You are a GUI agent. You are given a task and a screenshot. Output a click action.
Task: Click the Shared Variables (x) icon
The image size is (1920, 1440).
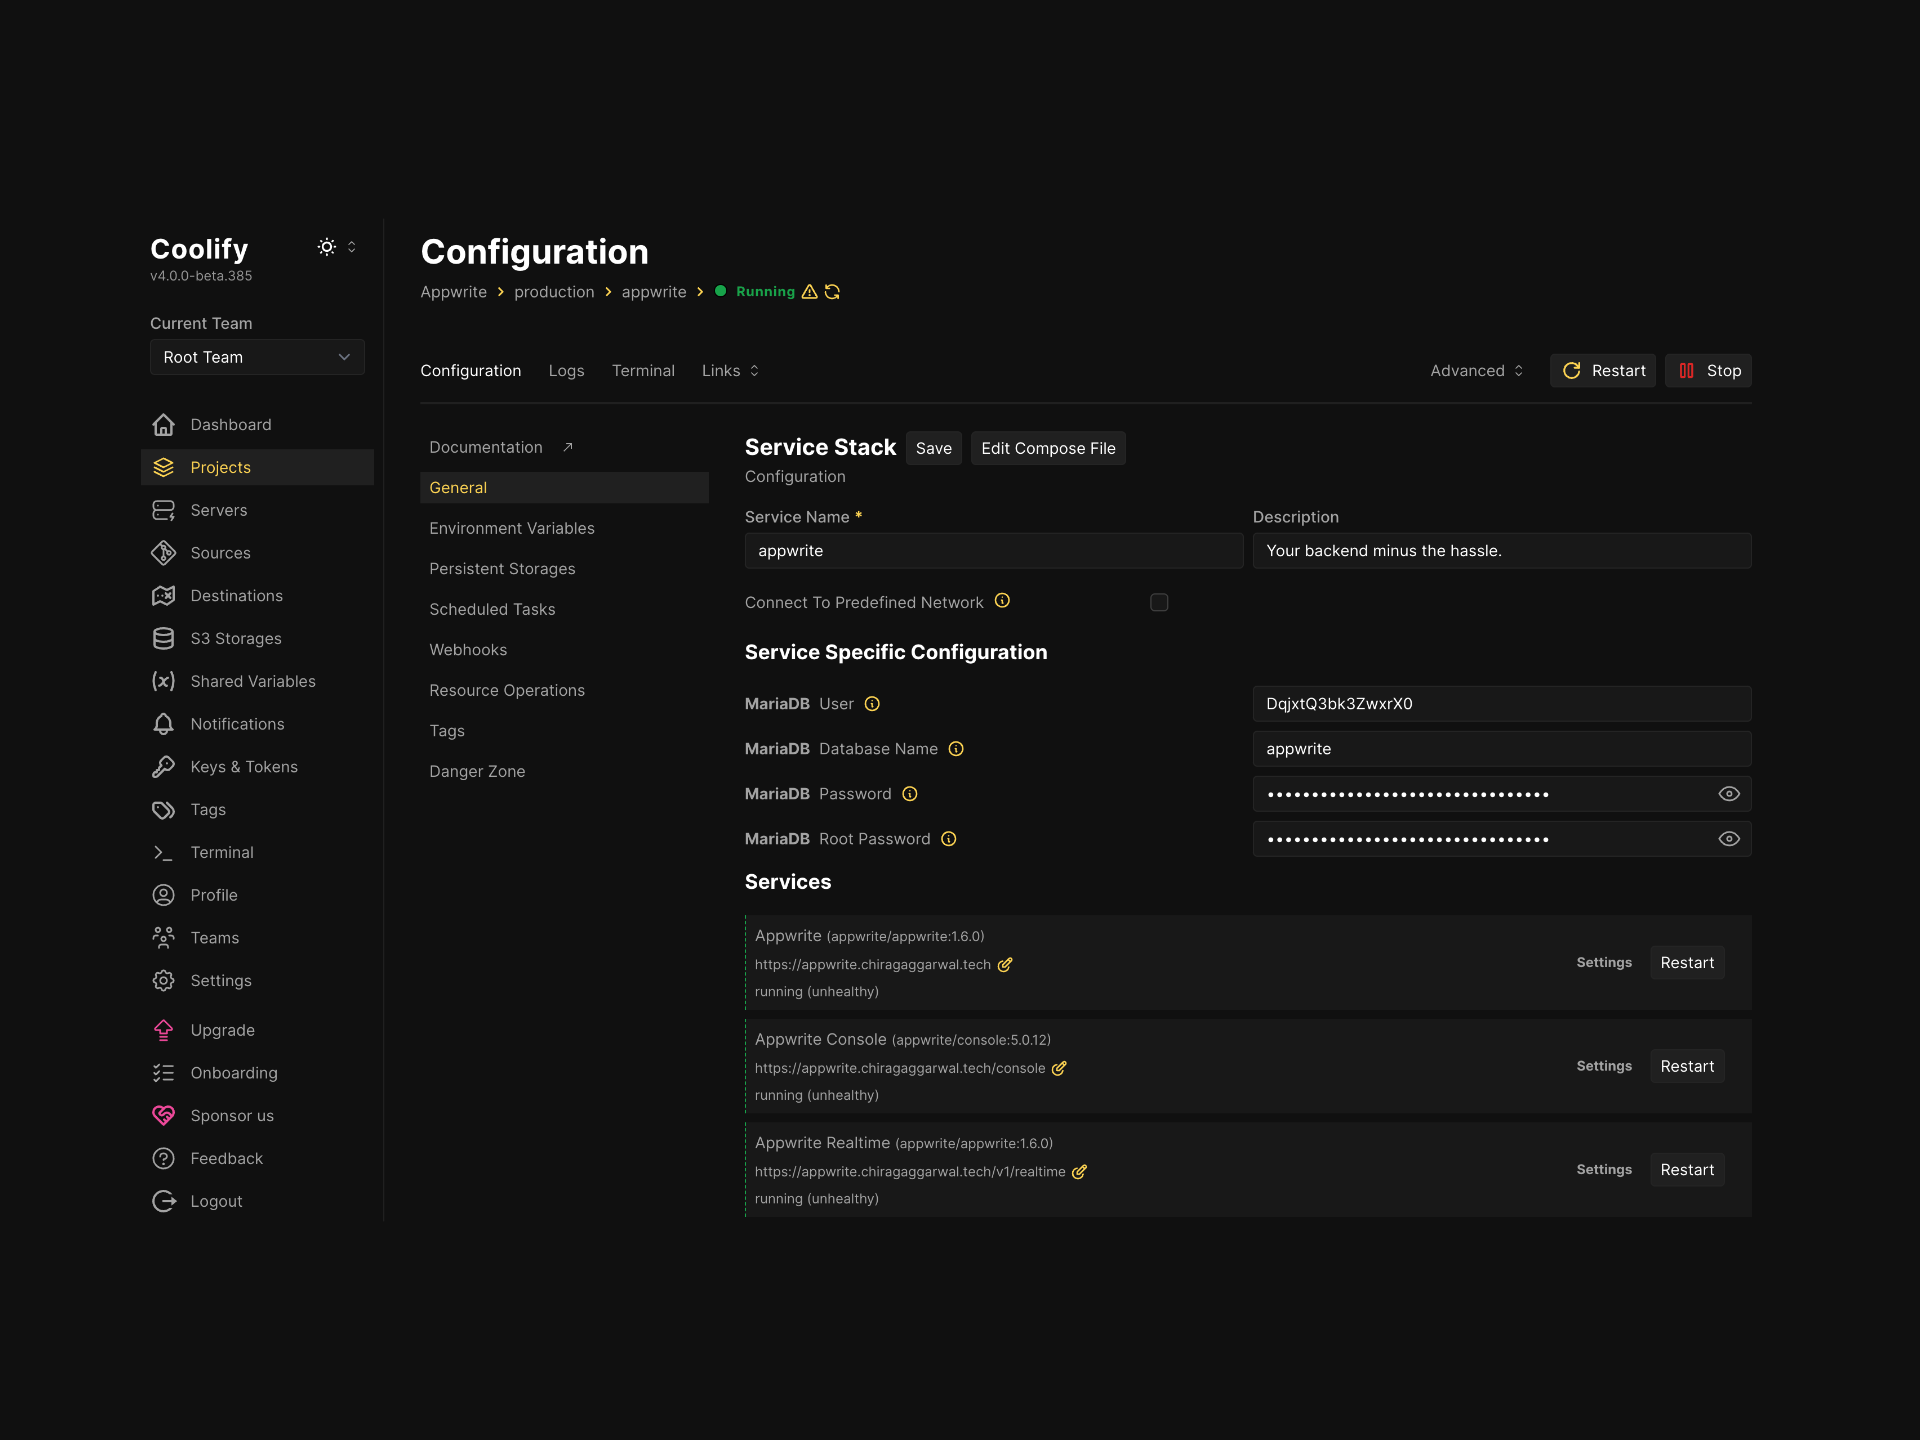click(163, 681)
